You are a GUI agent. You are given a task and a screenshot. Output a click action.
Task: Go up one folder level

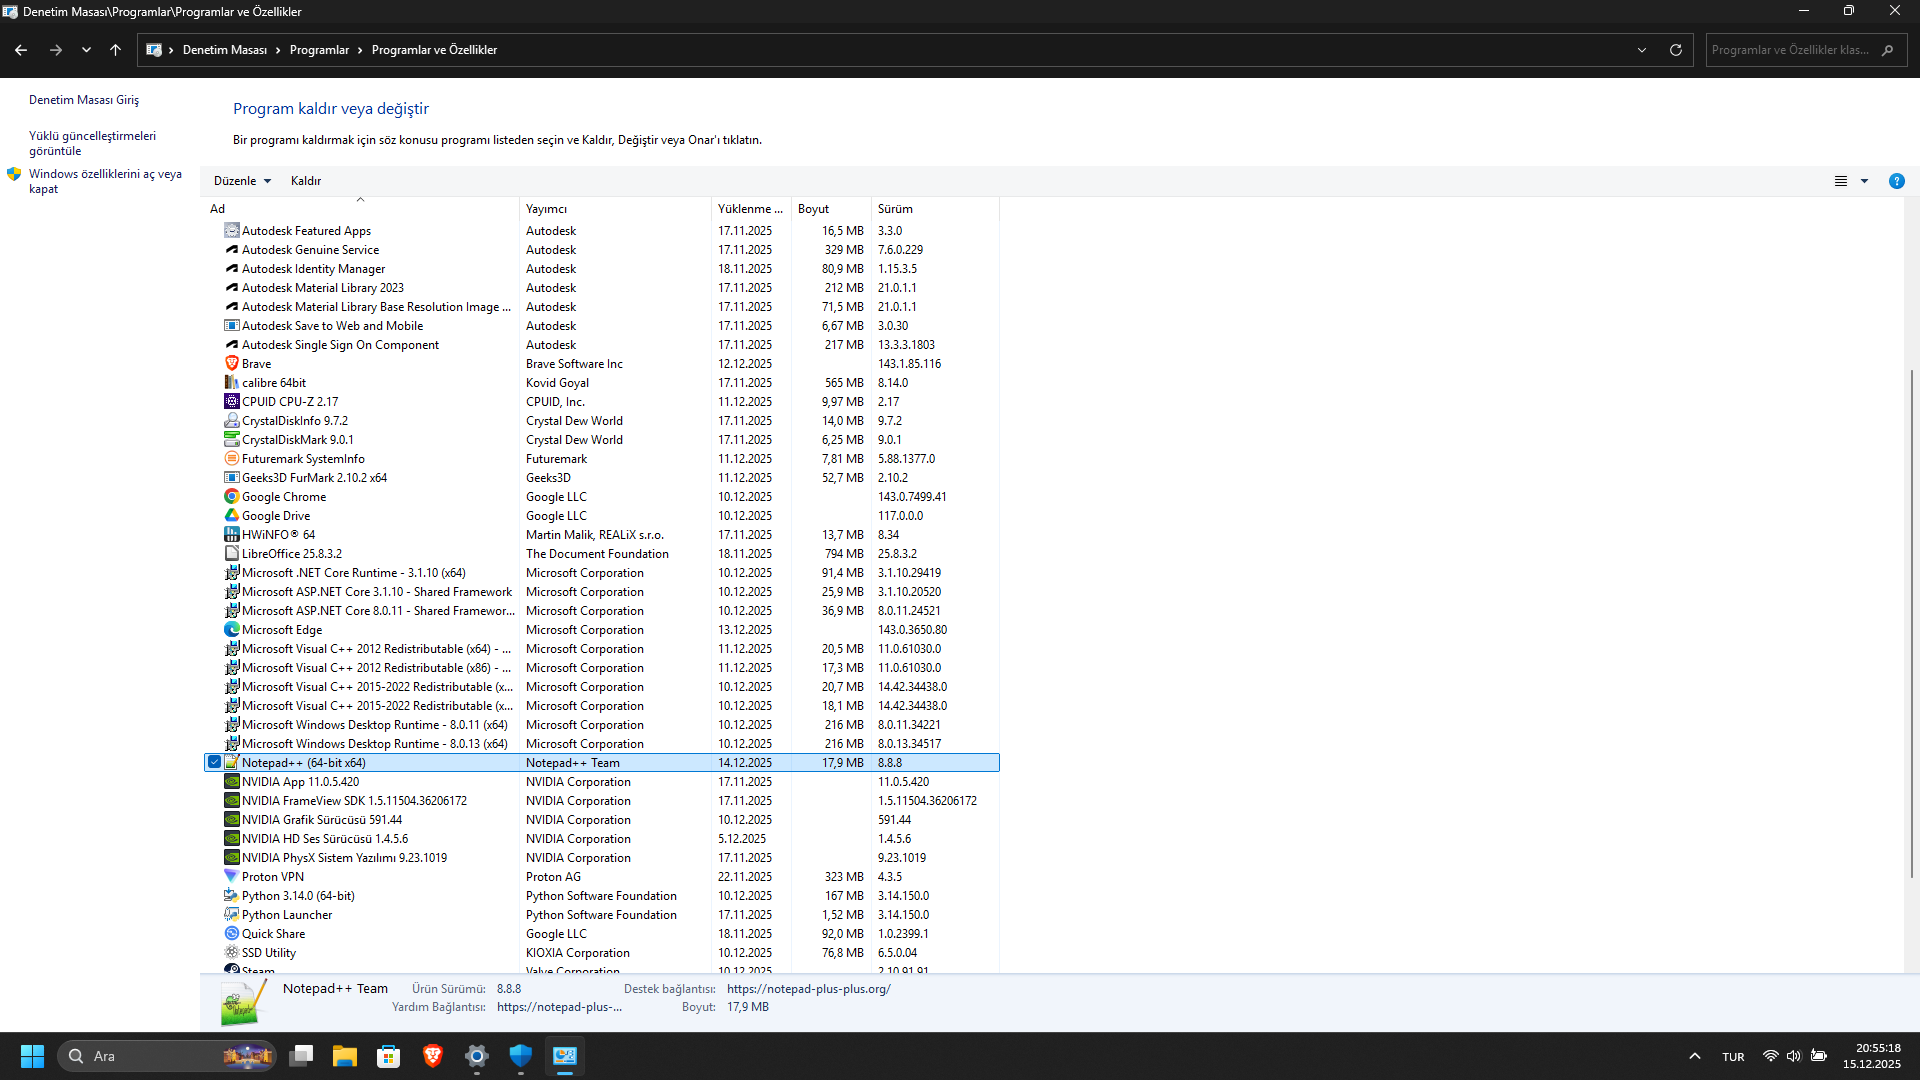tap(115, 50)
